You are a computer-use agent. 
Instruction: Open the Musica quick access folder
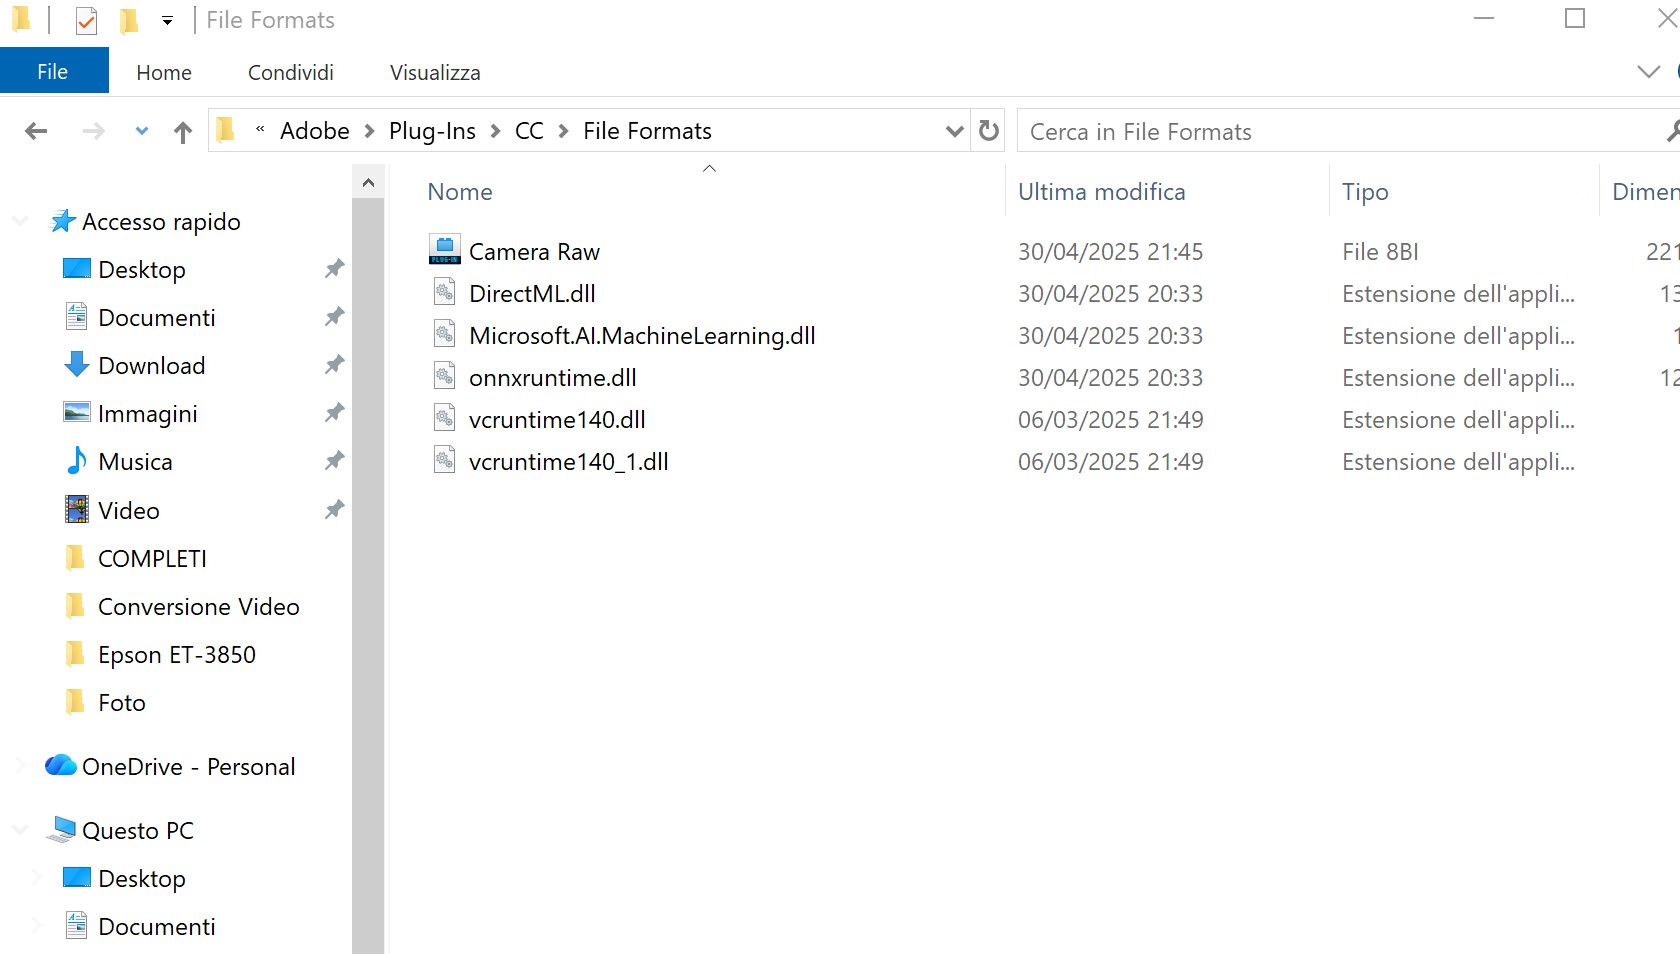pyautogui.click(x=135, y=462)
